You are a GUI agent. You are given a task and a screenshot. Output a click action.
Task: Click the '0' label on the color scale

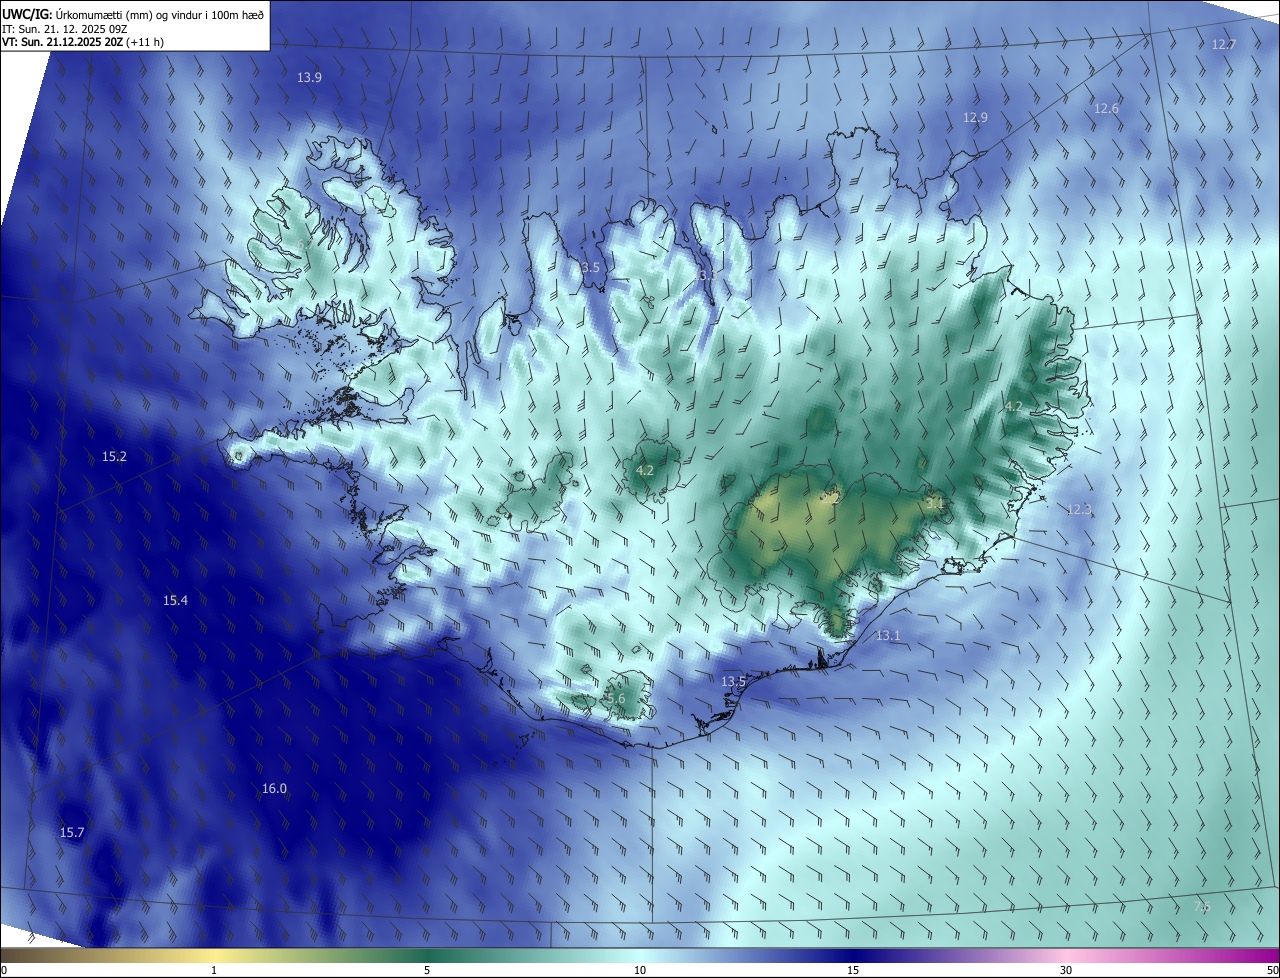pyautogui.click(x=4, y=970)
